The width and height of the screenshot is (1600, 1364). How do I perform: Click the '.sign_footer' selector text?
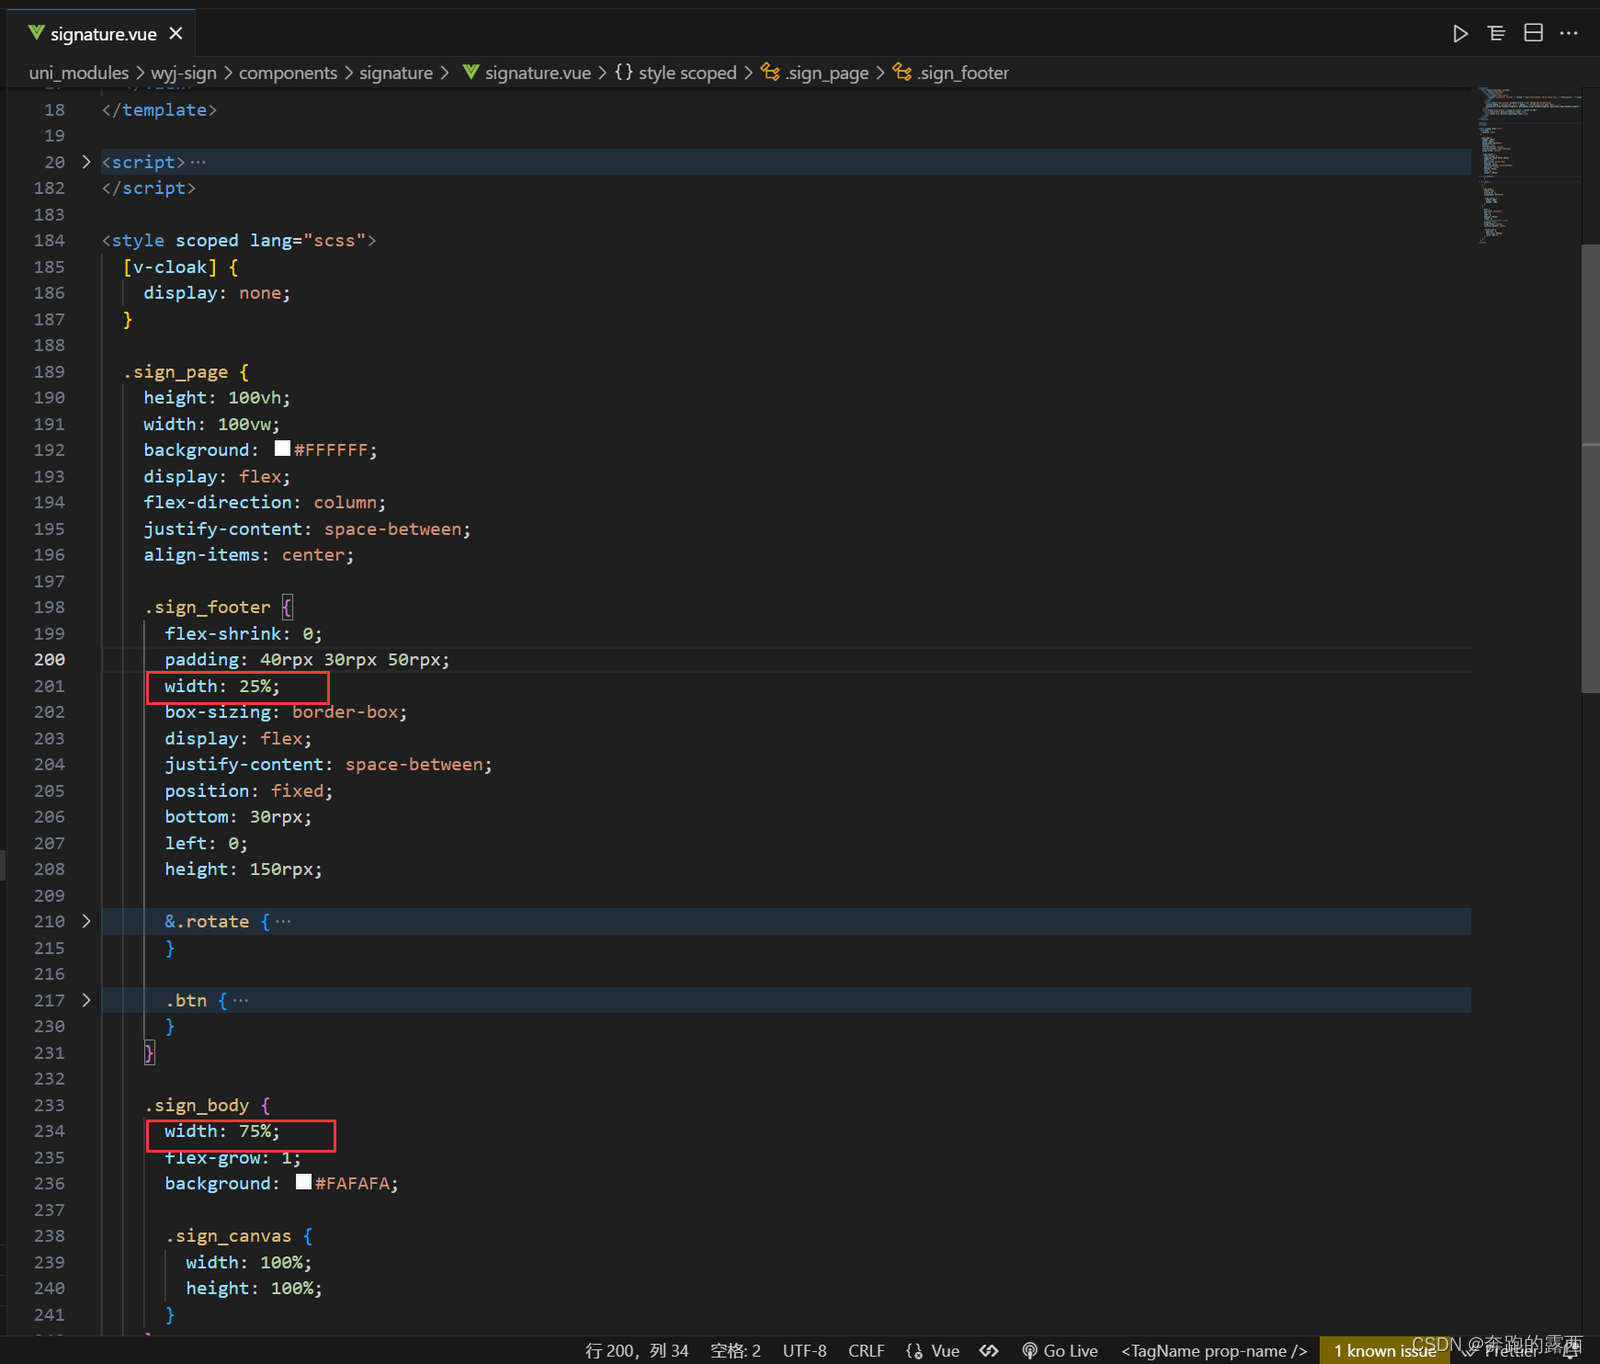(x=207, y=607)
